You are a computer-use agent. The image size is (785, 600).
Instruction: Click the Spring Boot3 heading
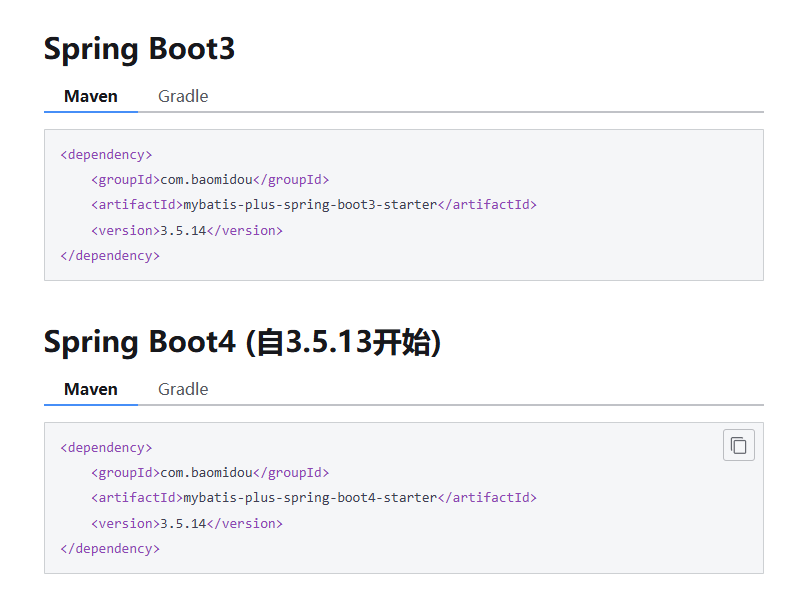click(139, 49)
